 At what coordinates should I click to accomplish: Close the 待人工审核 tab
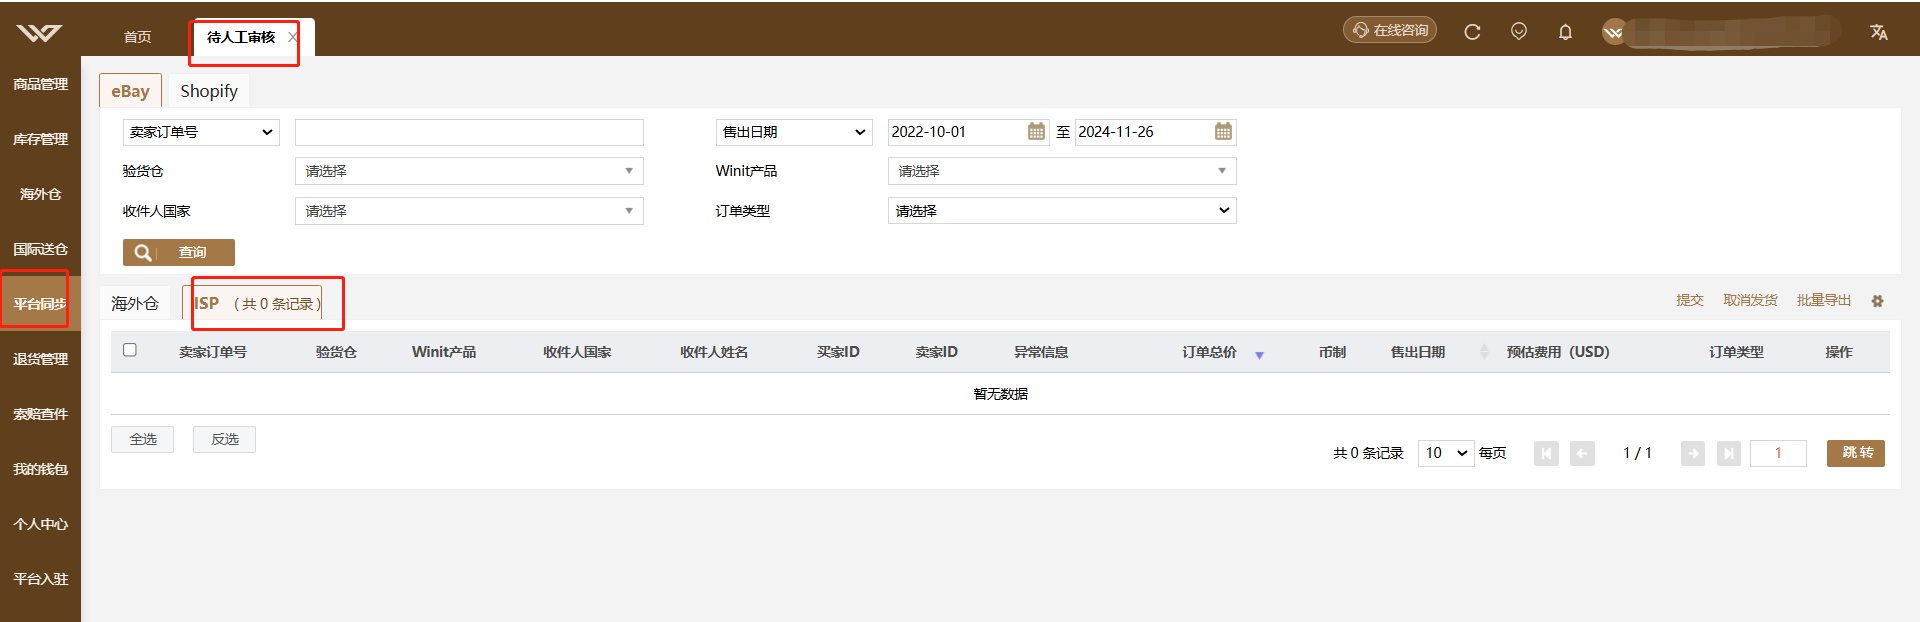pos(292,37)
